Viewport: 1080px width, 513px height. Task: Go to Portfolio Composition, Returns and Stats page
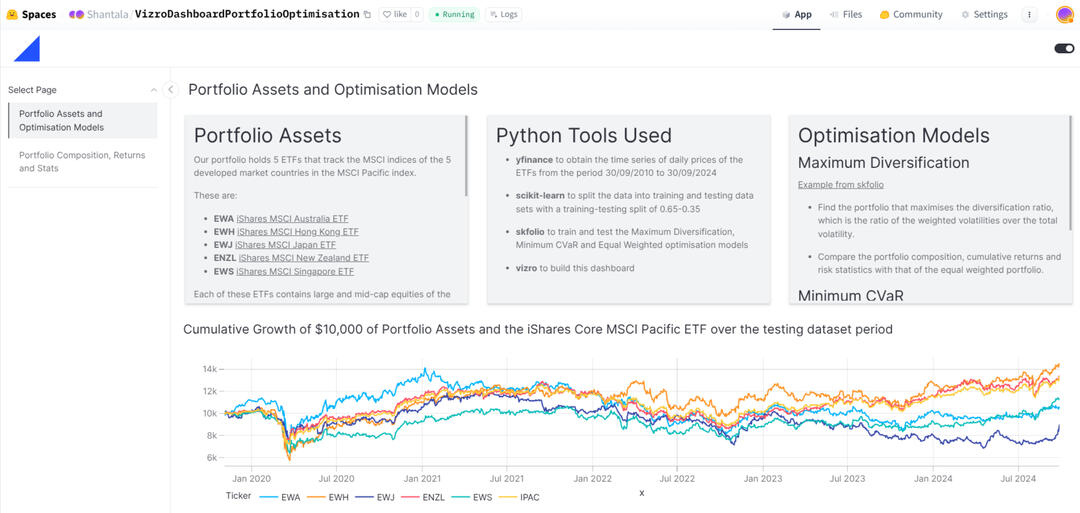pos(82,162)
